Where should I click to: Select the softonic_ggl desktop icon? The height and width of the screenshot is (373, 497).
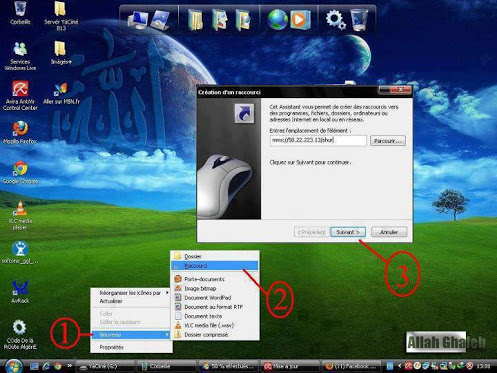20,253
